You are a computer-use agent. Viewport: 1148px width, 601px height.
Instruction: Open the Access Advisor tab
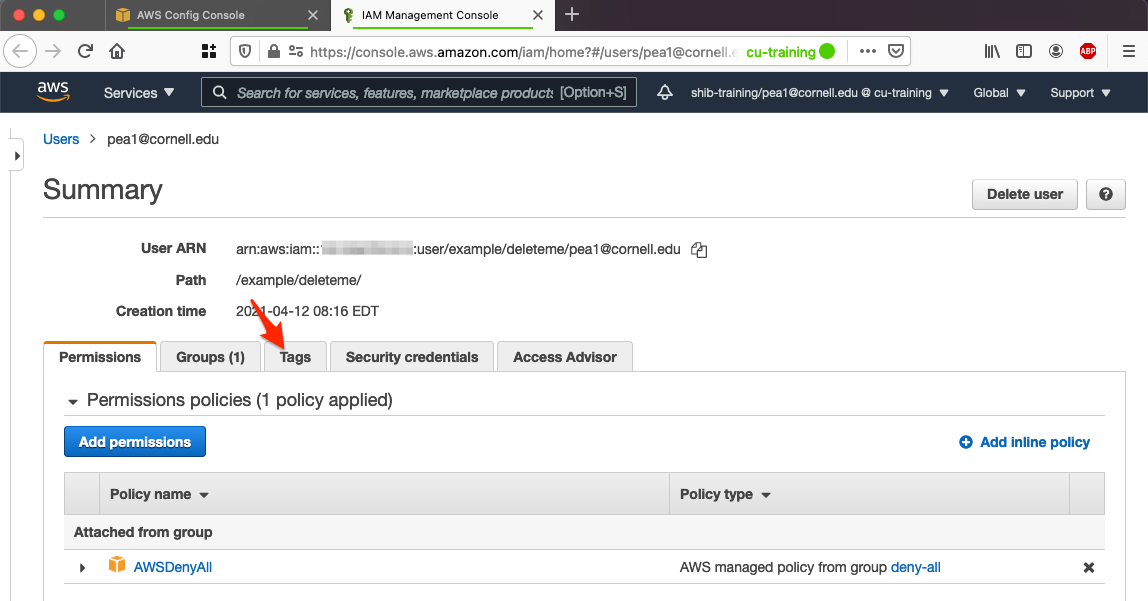click(564, 357)
